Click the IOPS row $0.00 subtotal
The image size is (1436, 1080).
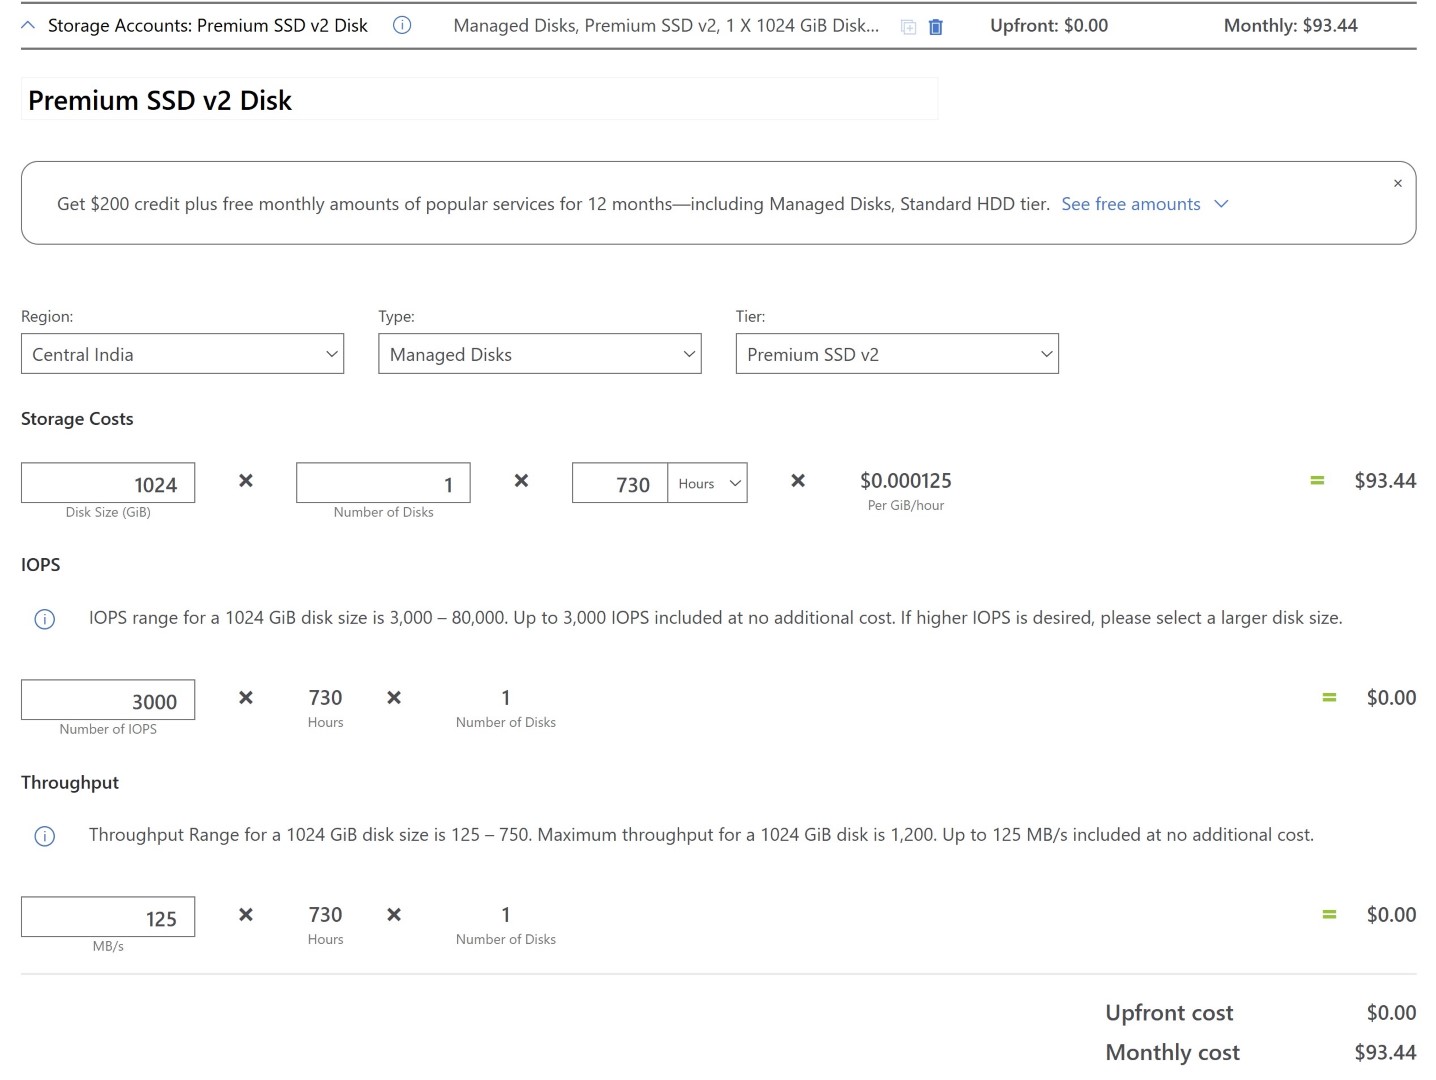tap(1391, 698)
